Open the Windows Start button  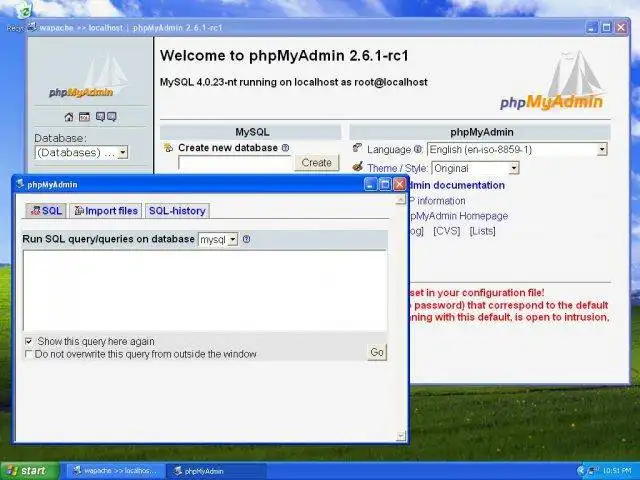click(x=30, y=471)
